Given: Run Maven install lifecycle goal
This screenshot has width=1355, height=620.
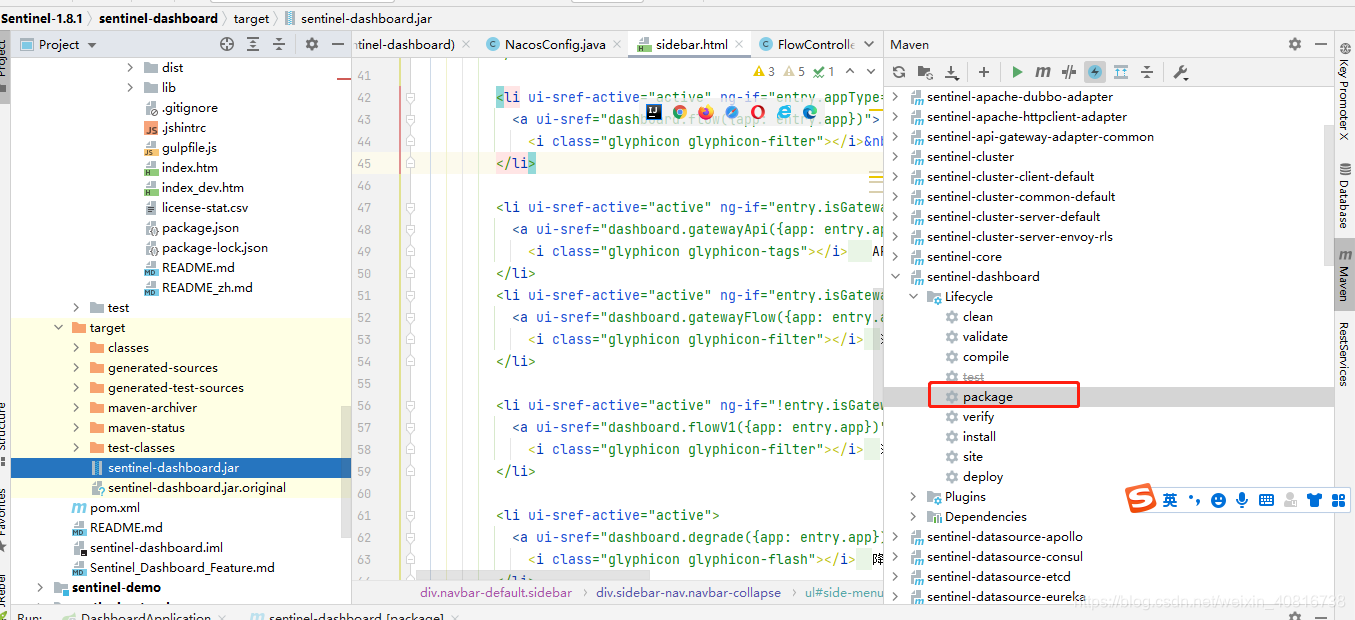Looking at the screenshot, I should coord(979,436).
